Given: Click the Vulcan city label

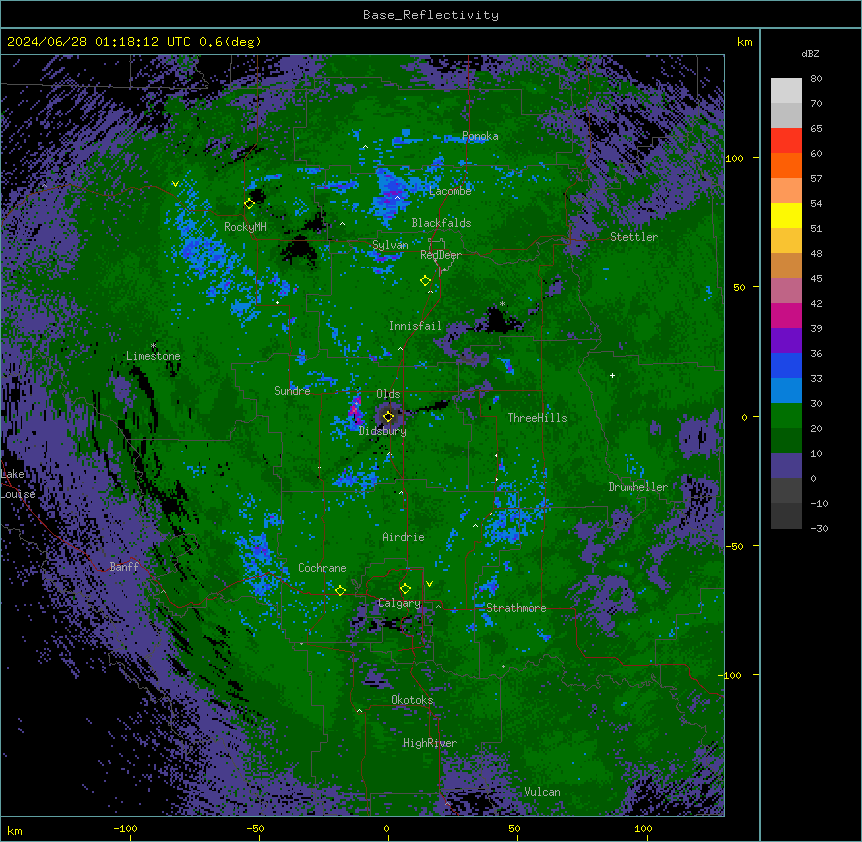Looking at the screenshot, I should (542, 792).
